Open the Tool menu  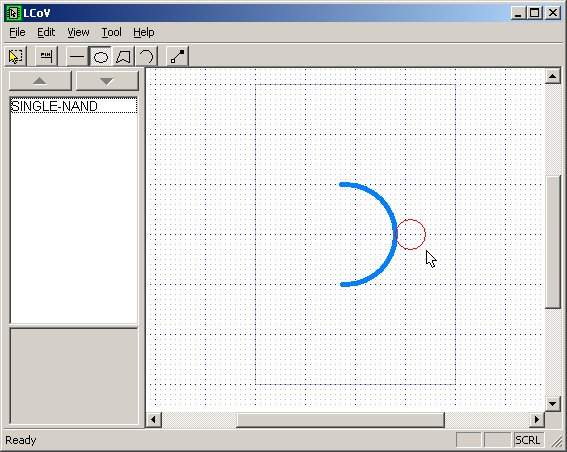tap(111, 33)
